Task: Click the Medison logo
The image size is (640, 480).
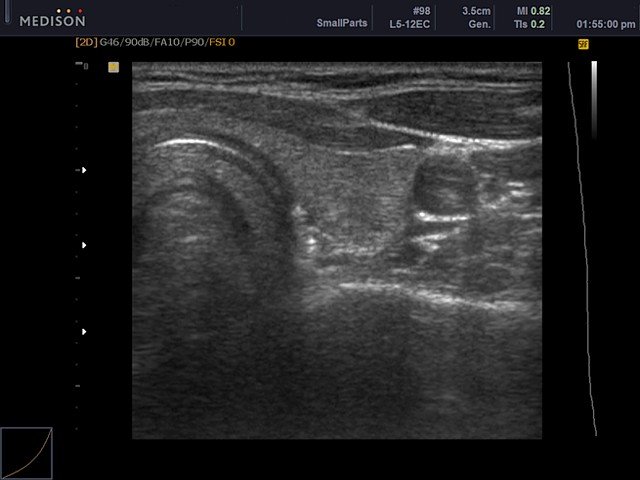Action: [52, 17]
